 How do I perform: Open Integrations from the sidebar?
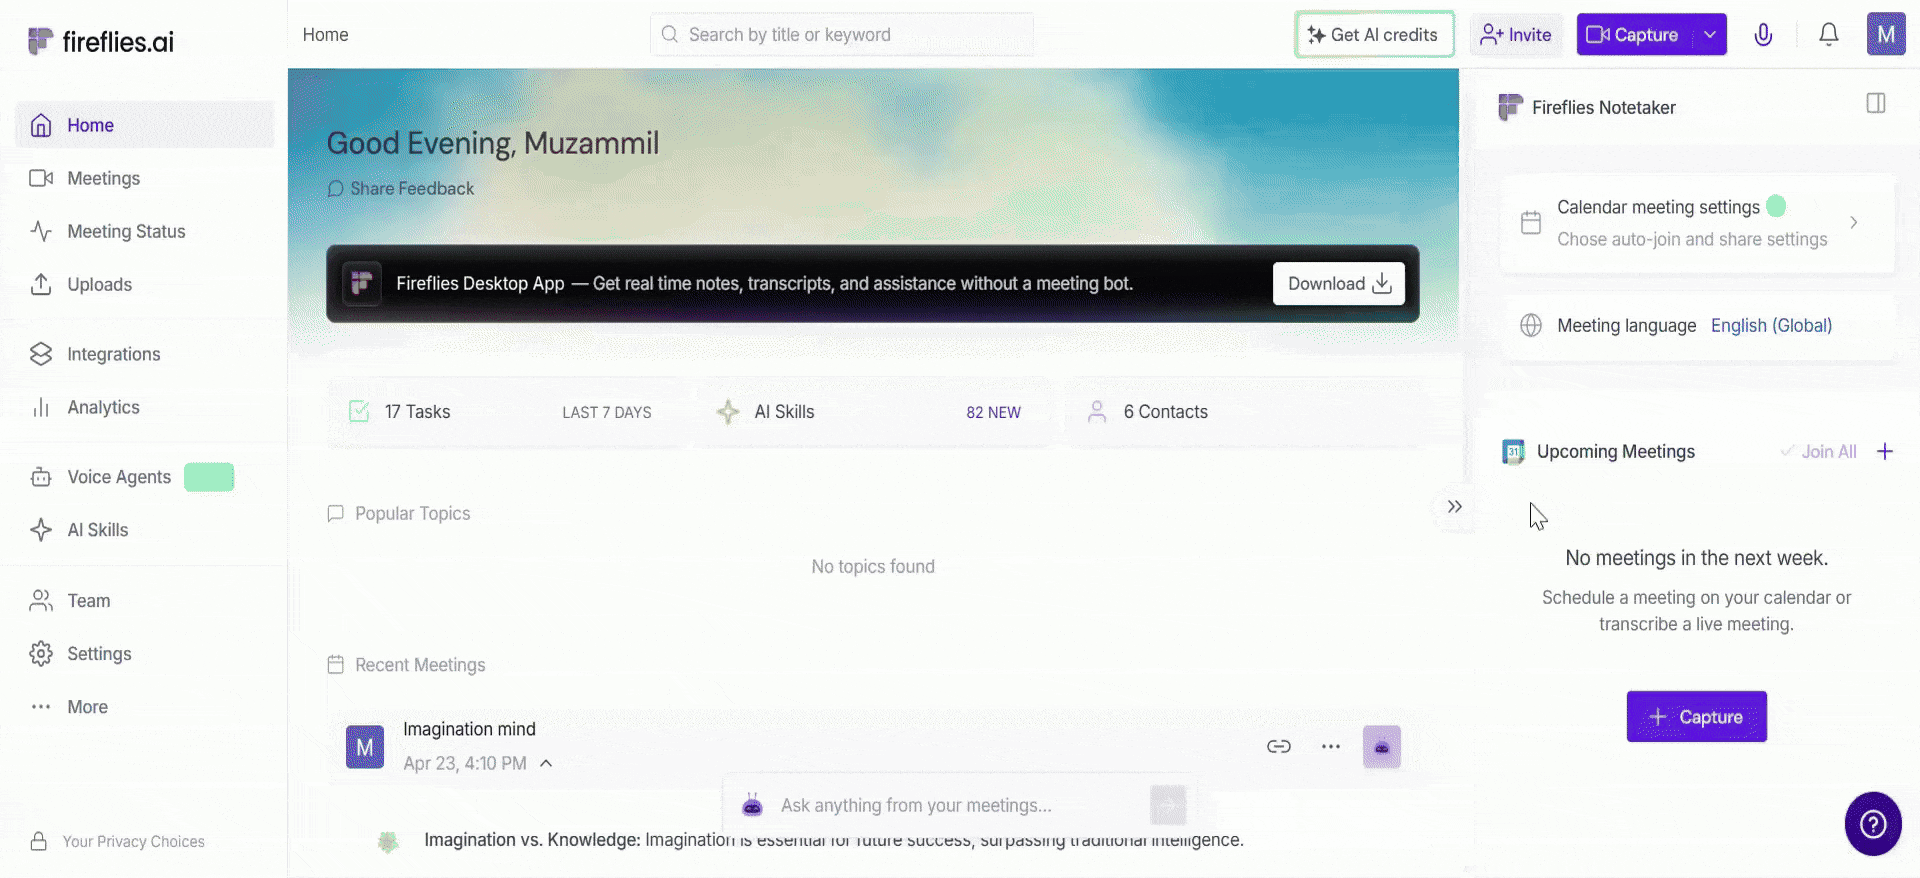pyautogui.click(x=145, y=354)
